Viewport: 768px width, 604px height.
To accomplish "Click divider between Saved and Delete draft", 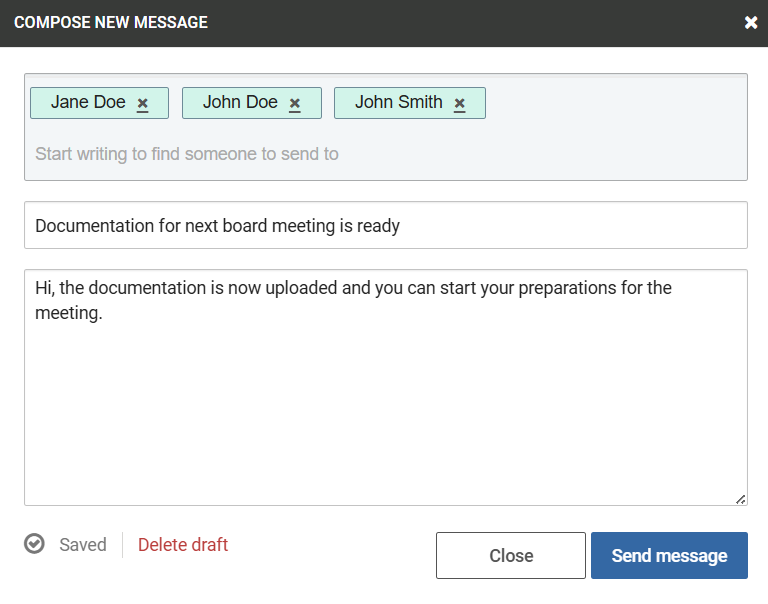I will (x=122, y=545).
